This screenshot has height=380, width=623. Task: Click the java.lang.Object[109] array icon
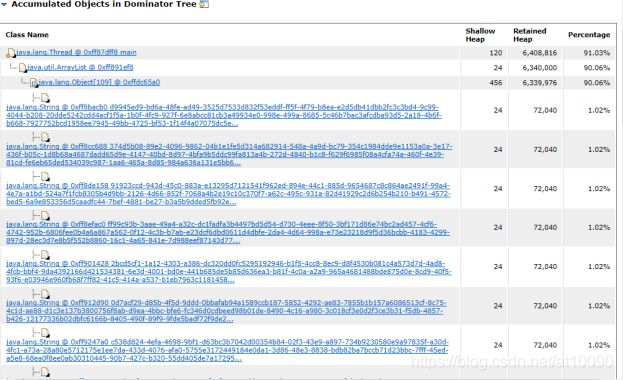34,83
